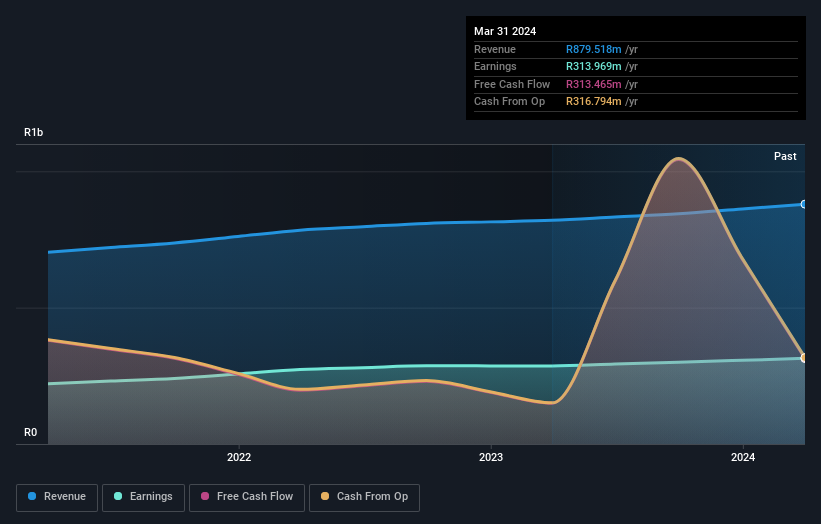Click the Earnings label in tooltip

pyautogui.click(x=495, y=66)
